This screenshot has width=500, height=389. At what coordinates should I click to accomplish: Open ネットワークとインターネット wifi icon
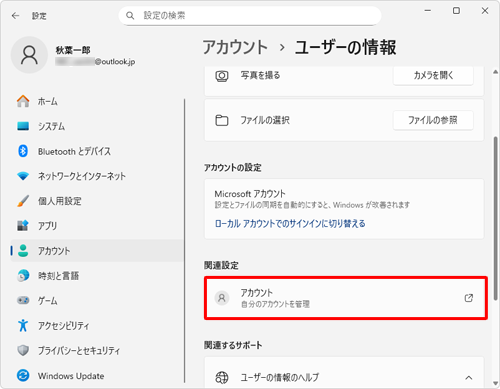(x=23, y=176)
